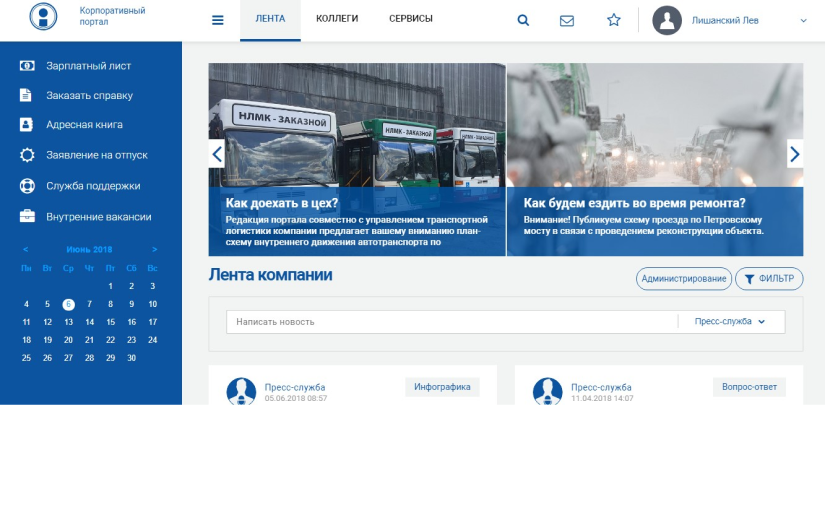Click the Инфографика tag button

(x=442, y=387)
